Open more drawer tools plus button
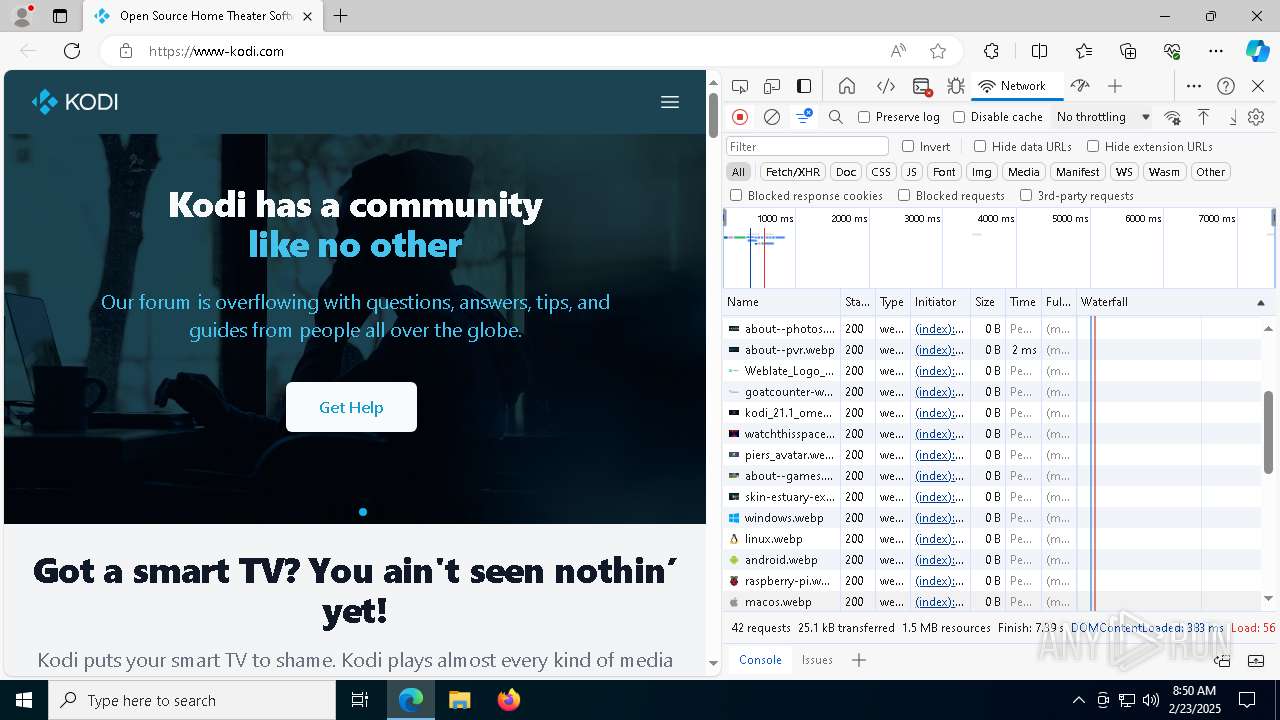1280x720 pixels. coord(859,660)
